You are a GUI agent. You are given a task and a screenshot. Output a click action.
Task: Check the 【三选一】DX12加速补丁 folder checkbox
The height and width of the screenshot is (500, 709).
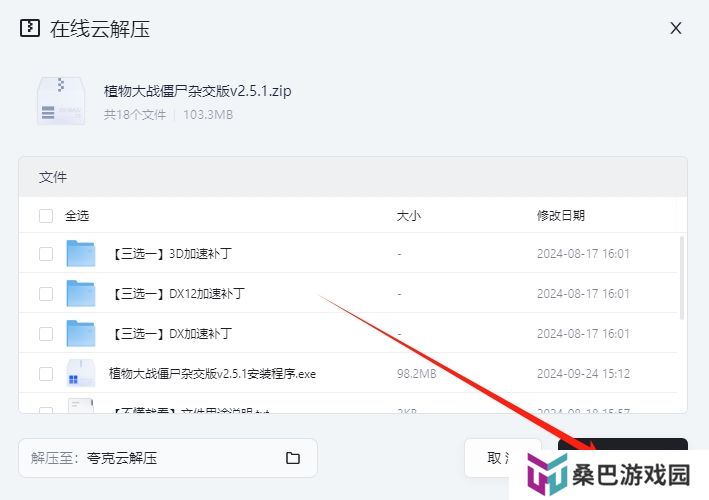(46, 294)
